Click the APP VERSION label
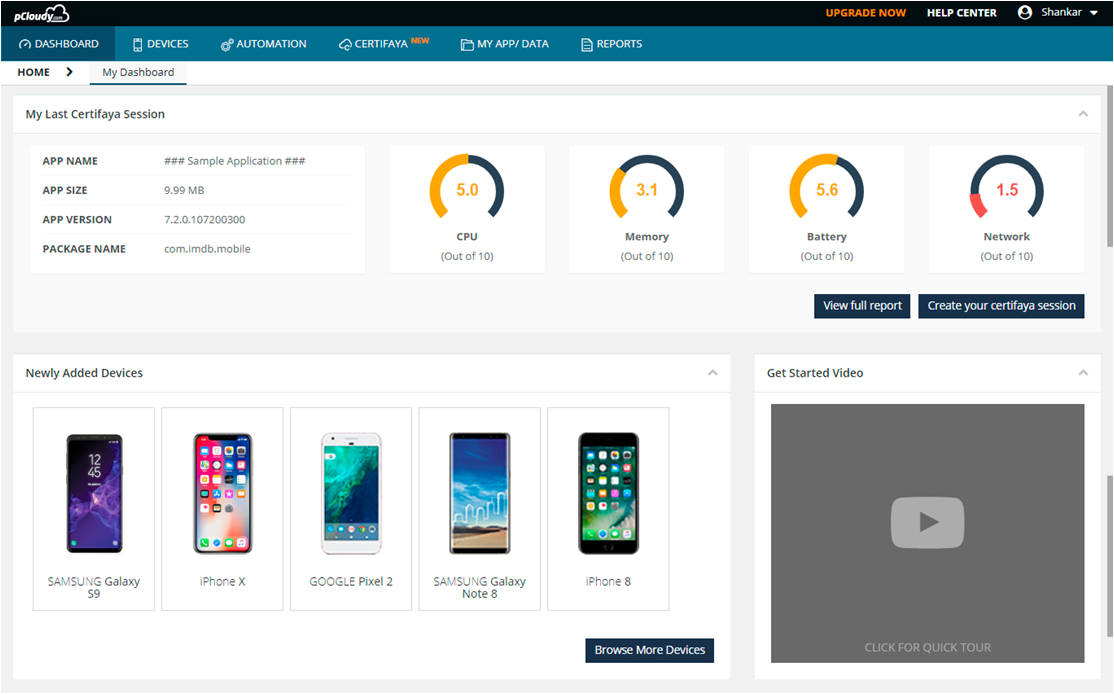 [x=77, y=219]
